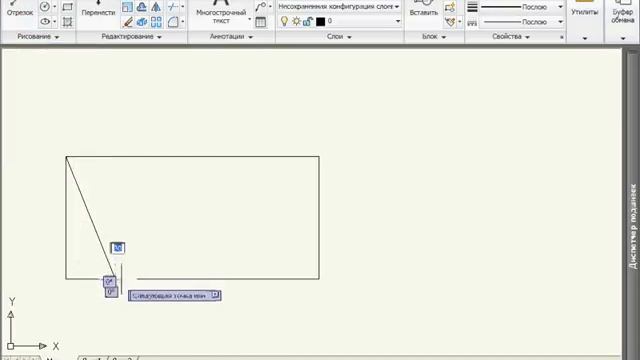Screen dimensions: 640x360
Task: Expand the Редактирование panel title
Action: pyautogui.click(x=131, y=37)
